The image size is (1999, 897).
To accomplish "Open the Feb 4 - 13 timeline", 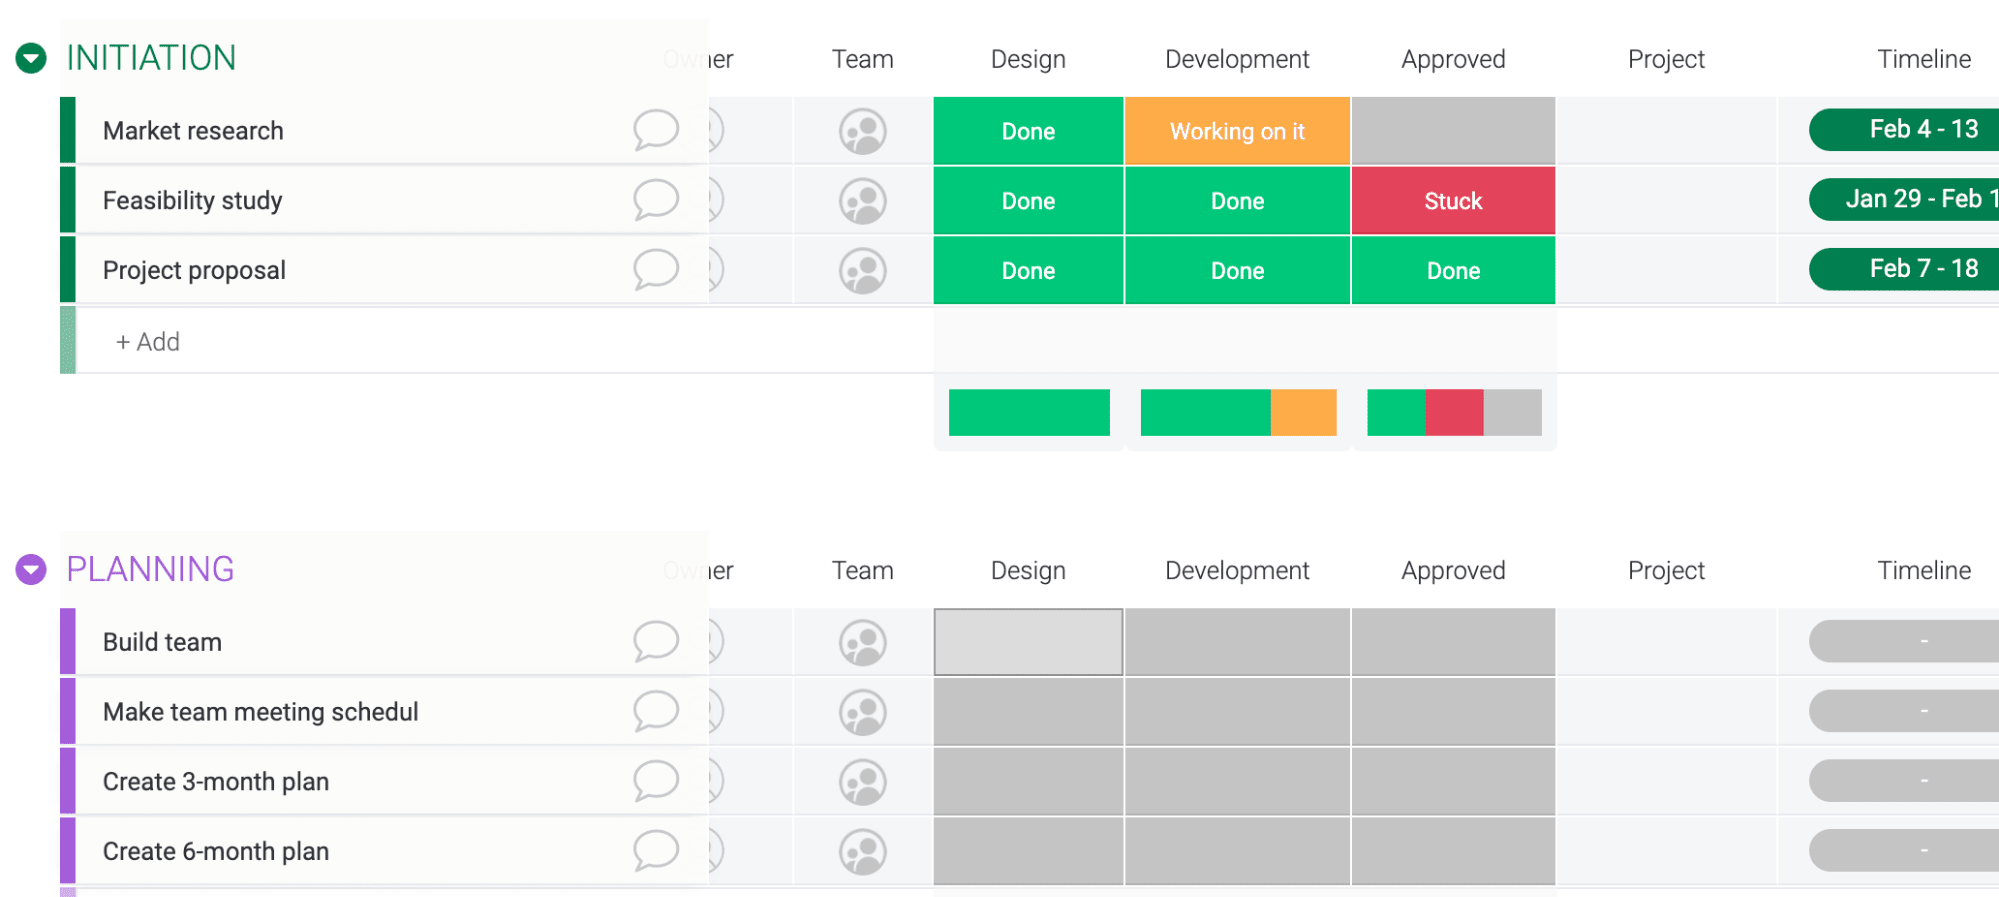I will (x=1904, y=130).
